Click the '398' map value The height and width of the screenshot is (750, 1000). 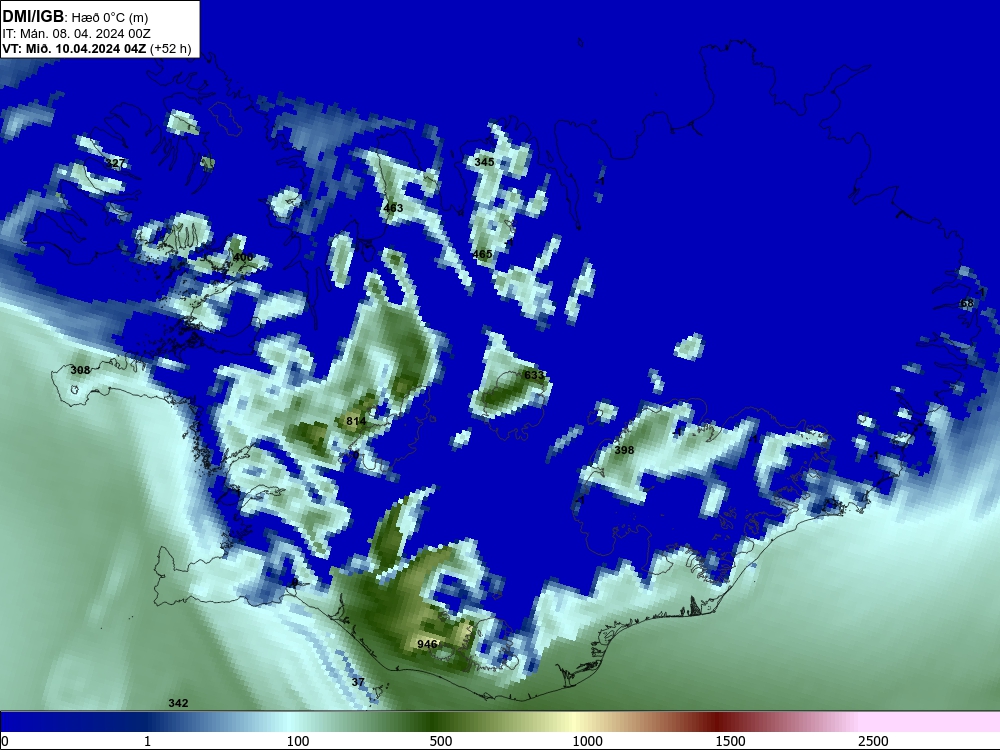point(624,450)
